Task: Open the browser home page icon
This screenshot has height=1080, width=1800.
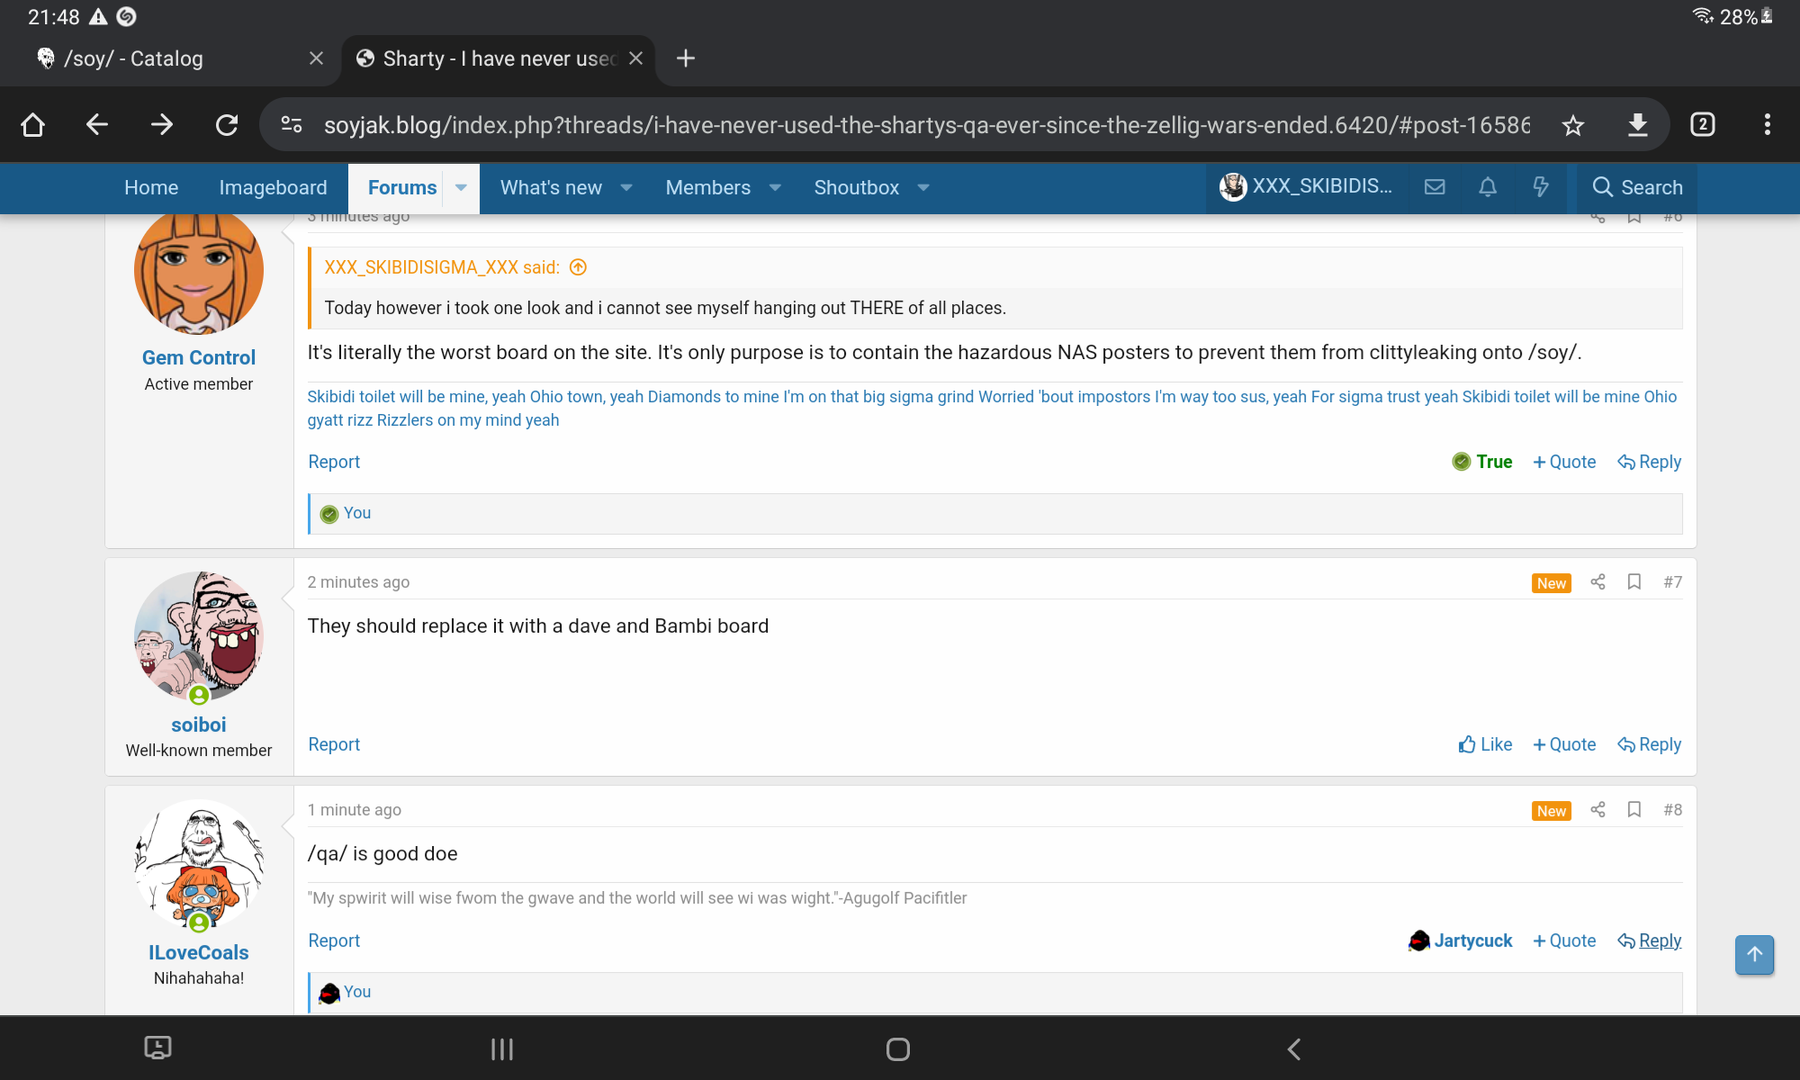Action: pyautogui.click(x=33, y=125)
